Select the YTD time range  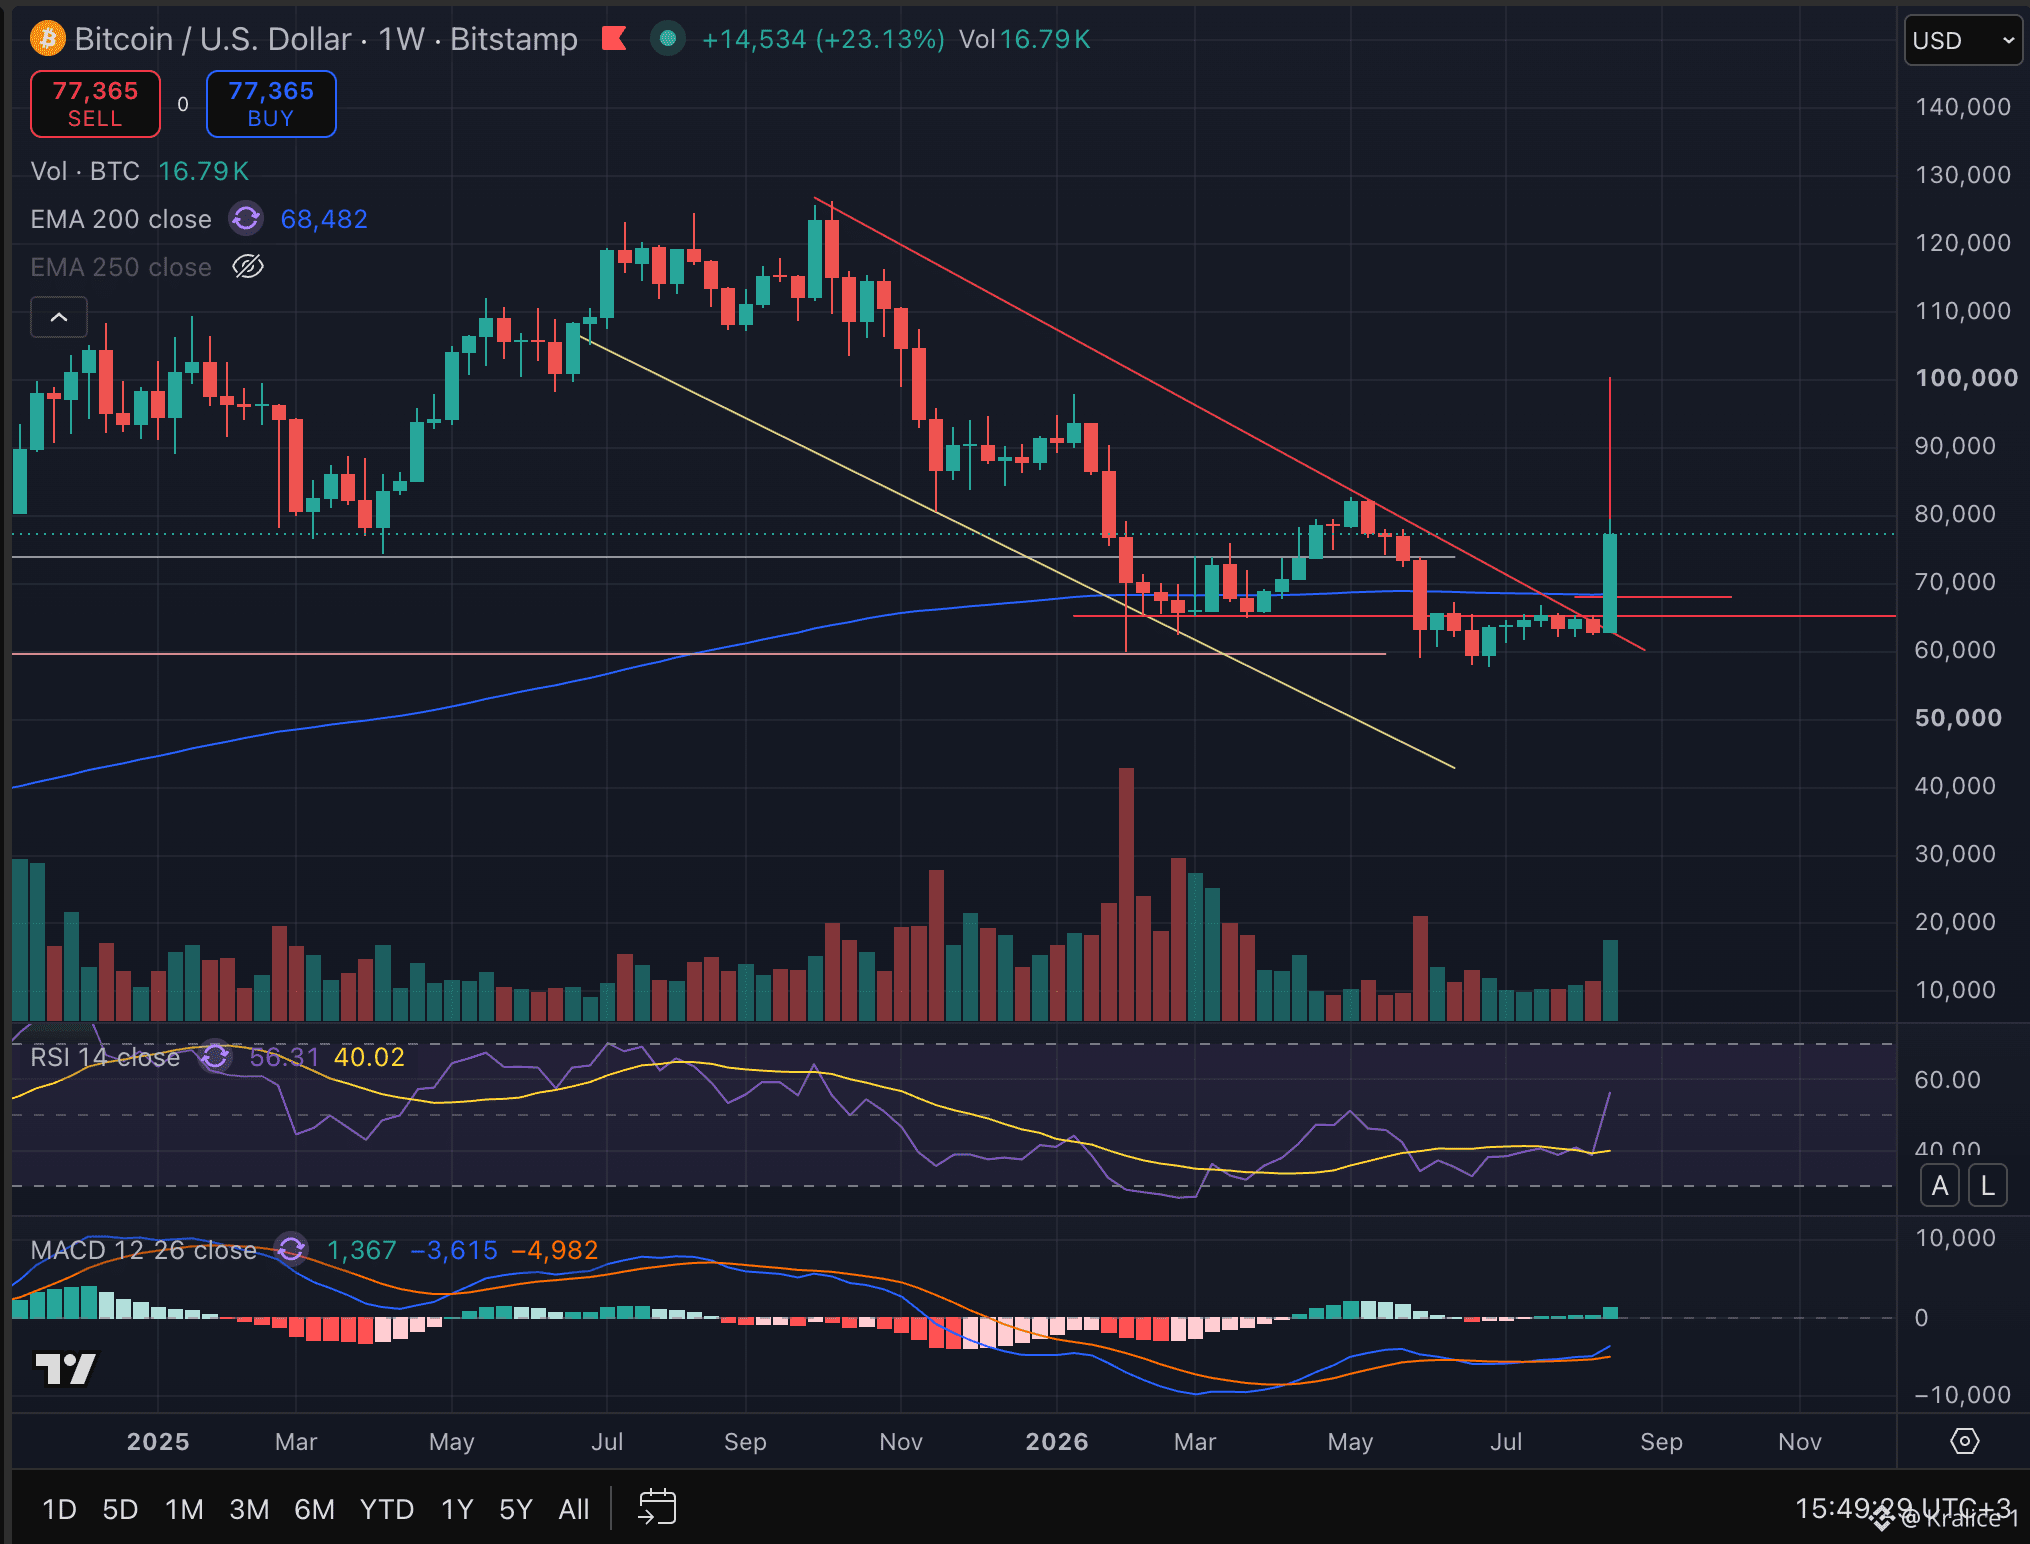(x=387, y=1509)
